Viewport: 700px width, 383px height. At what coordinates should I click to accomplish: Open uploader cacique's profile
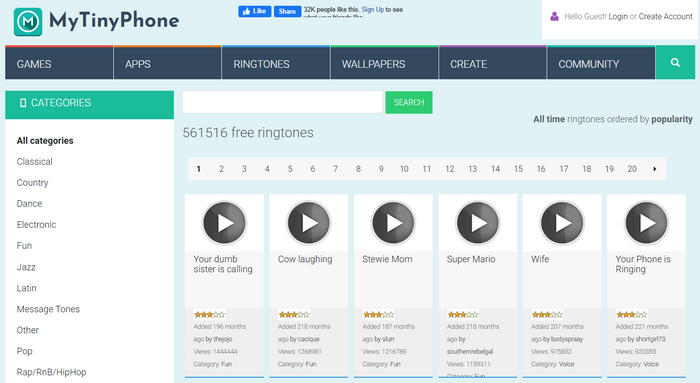308,339
